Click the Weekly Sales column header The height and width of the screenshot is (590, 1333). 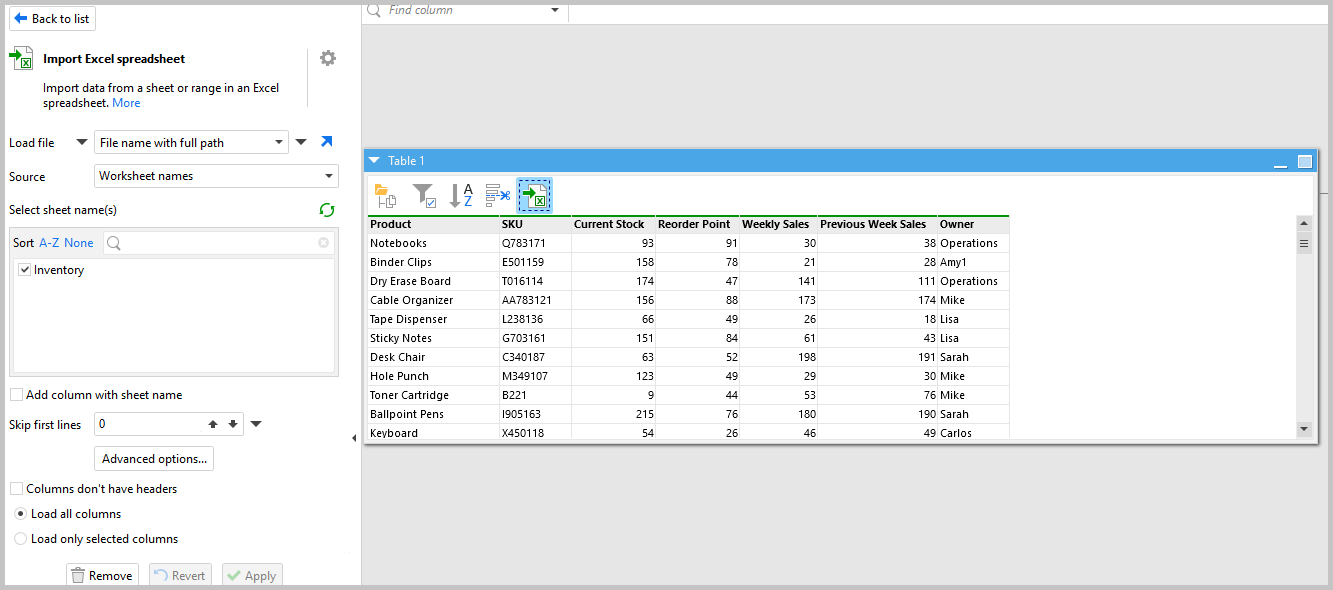click(778, 224)
